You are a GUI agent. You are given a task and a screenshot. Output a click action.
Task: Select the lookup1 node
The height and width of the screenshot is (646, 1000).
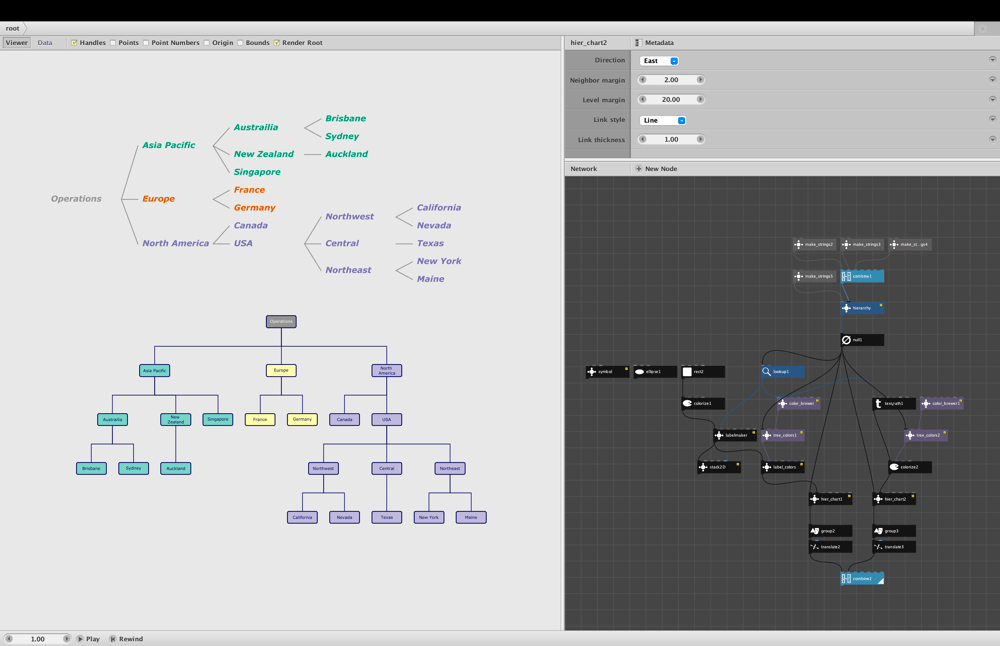[x=783, y=372]
